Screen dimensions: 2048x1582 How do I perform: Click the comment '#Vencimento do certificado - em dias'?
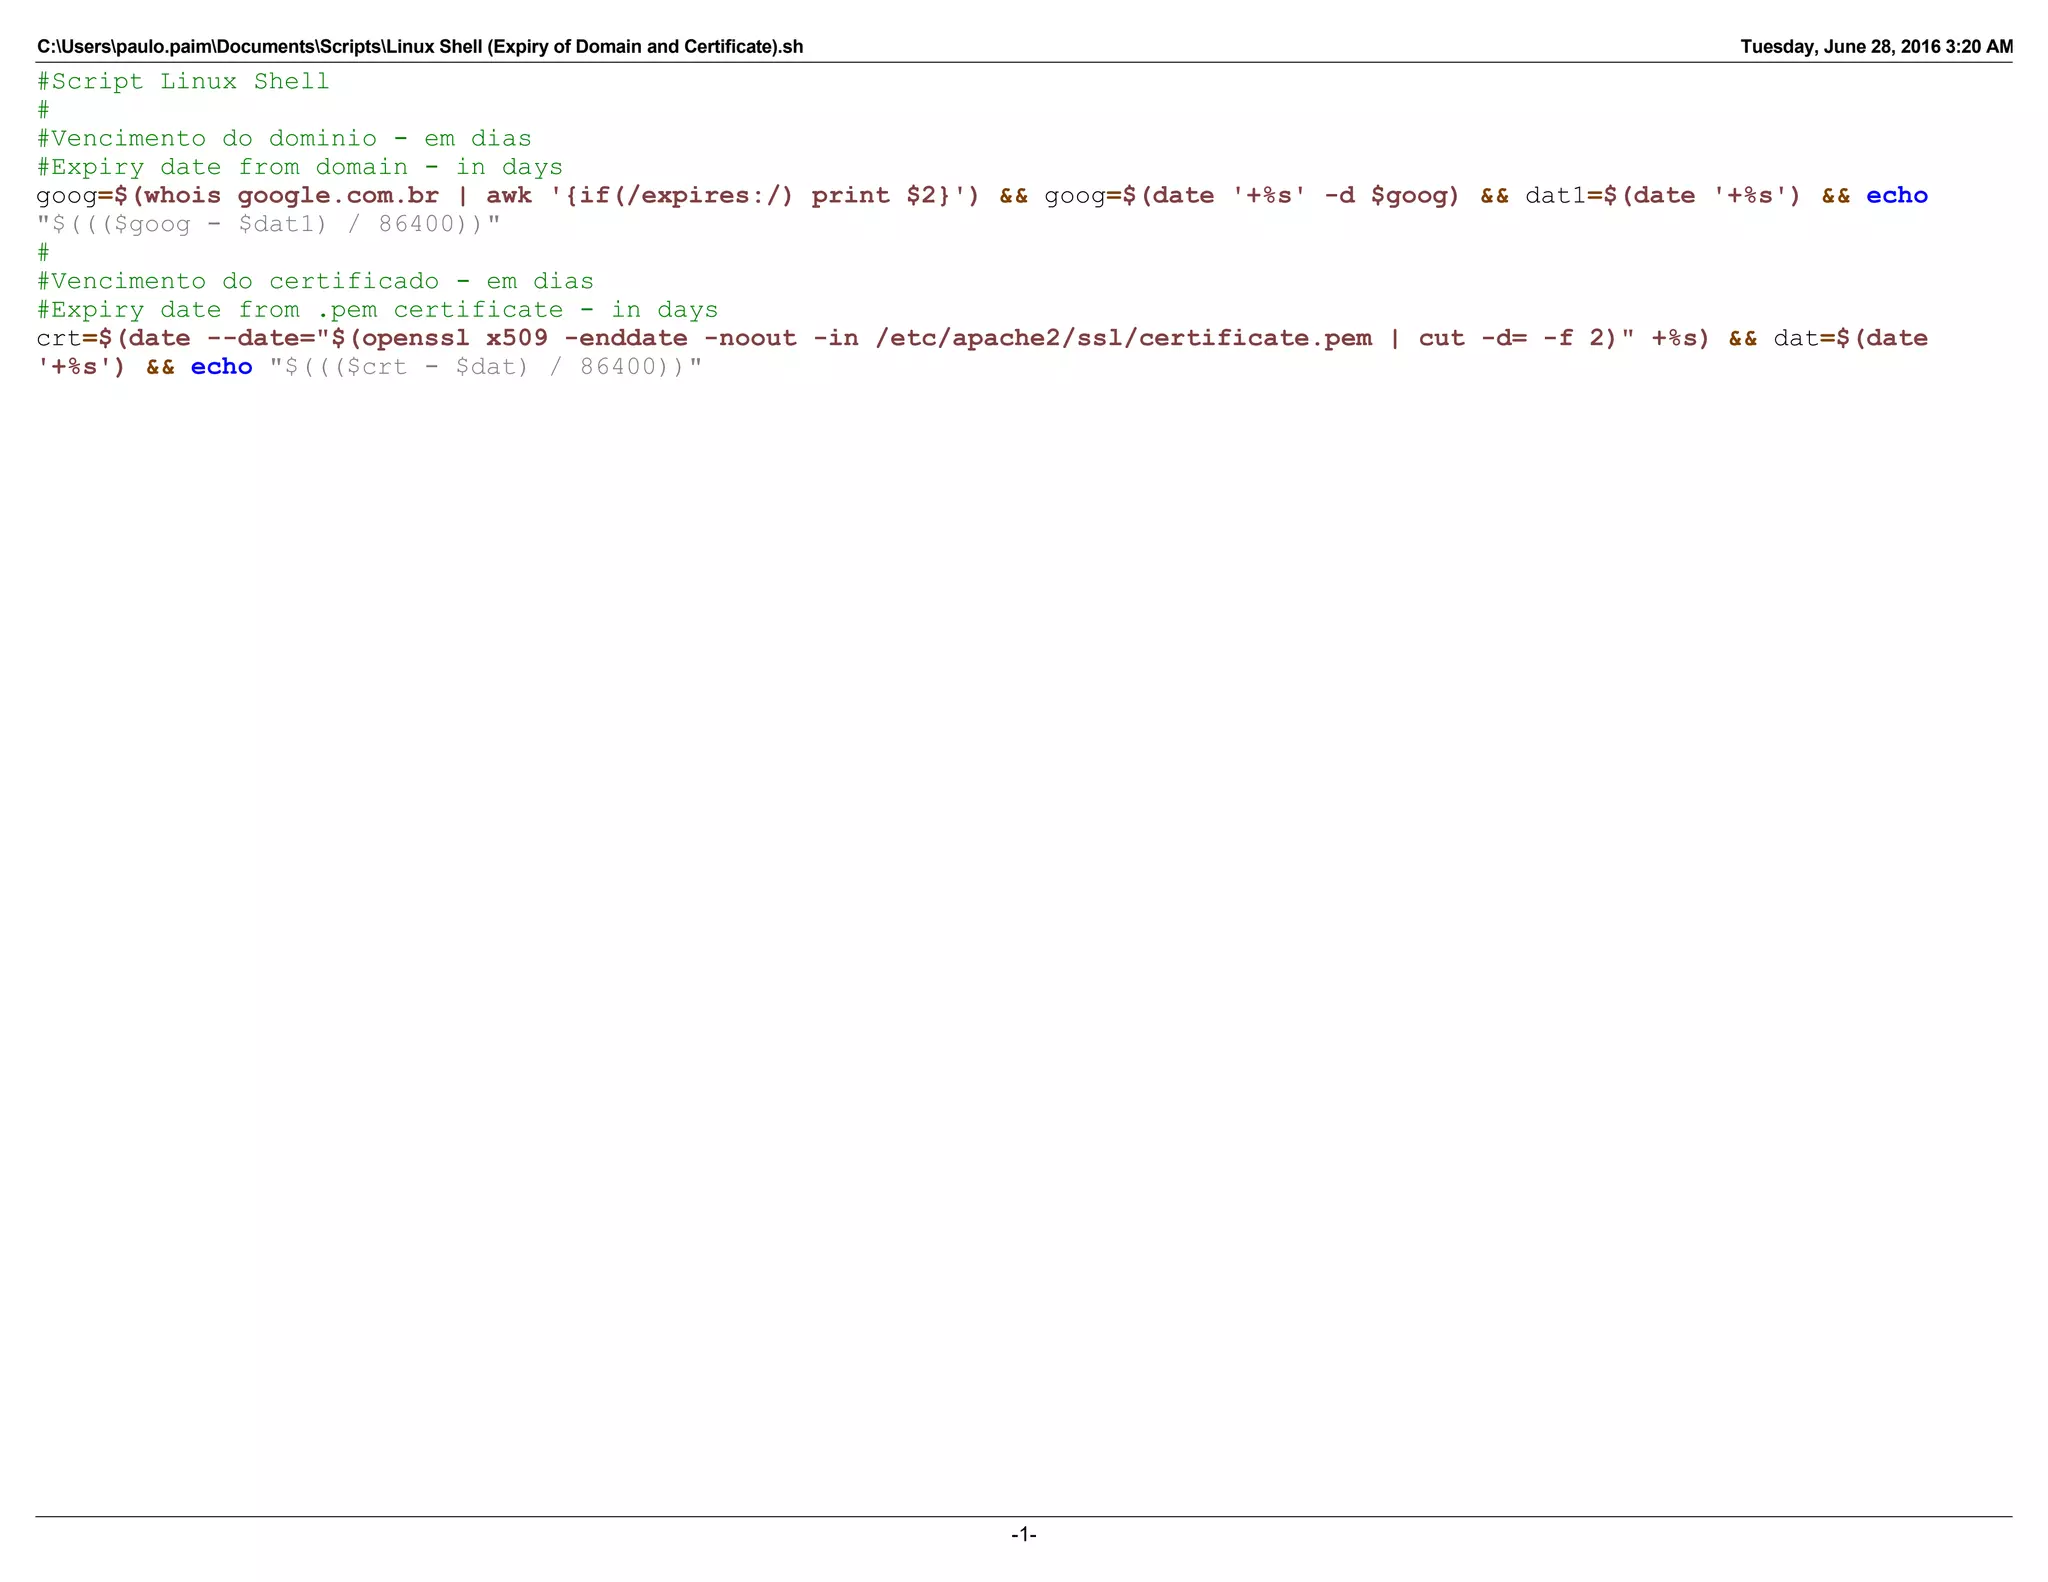tap(315, 281)
